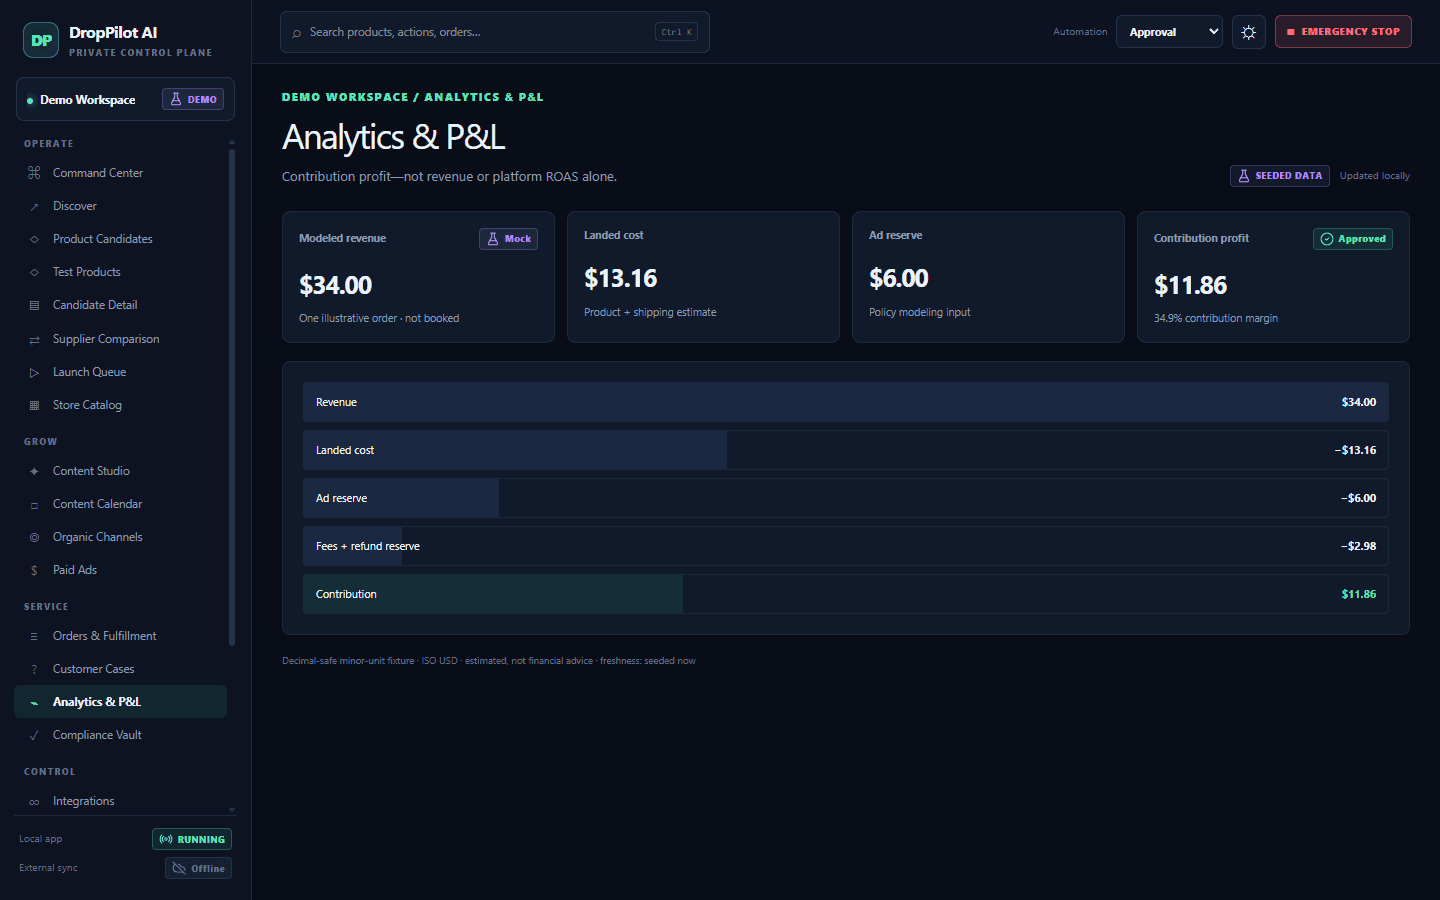The width and height of the screenshot is (1440, 900).
Task: Select the Candidate Detail icon
Action: point(34,305)
